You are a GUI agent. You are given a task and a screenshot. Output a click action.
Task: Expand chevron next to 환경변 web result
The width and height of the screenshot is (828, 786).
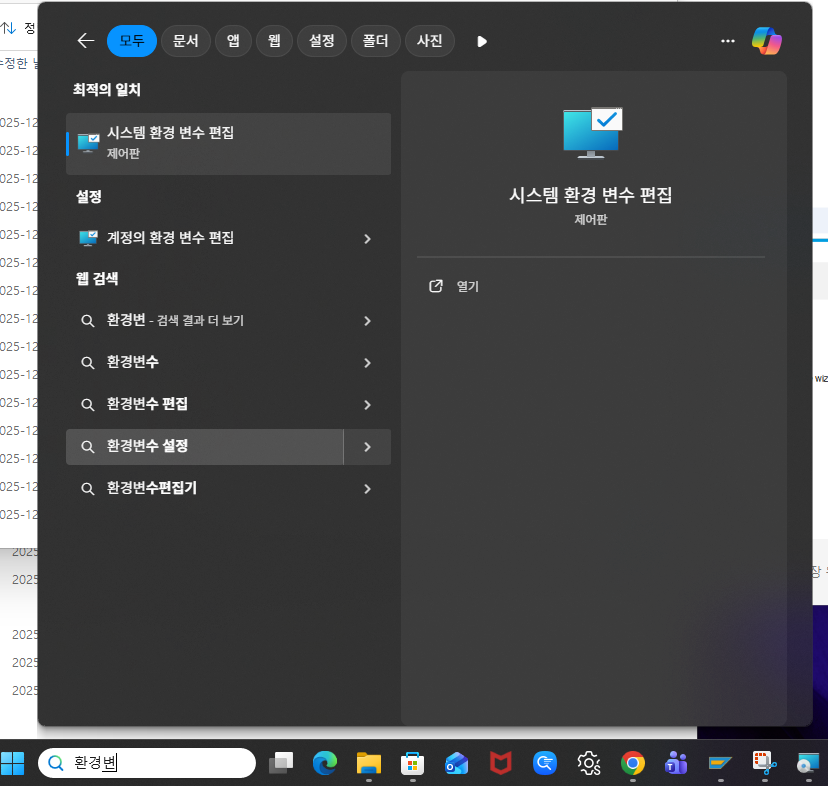point(368,321)
